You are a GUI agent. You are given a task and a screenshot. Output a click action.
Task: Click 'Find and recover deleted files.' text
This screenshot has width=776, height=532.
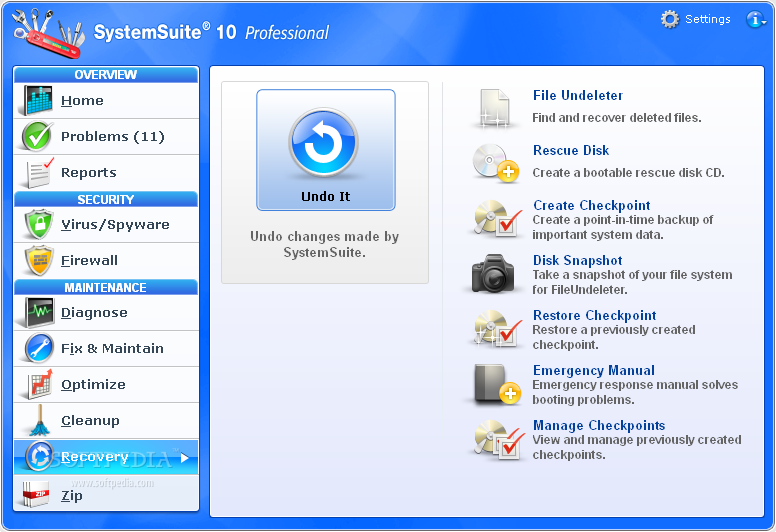617,118
